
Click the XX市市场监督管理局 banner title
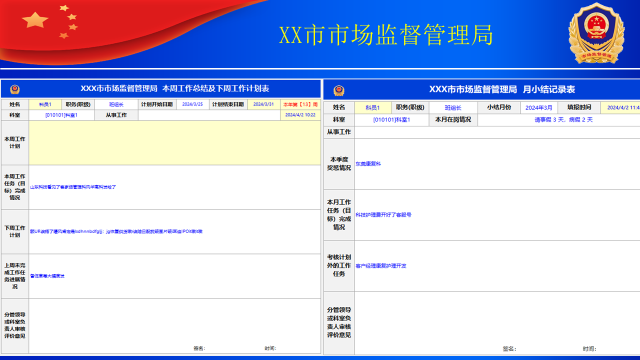386,35
